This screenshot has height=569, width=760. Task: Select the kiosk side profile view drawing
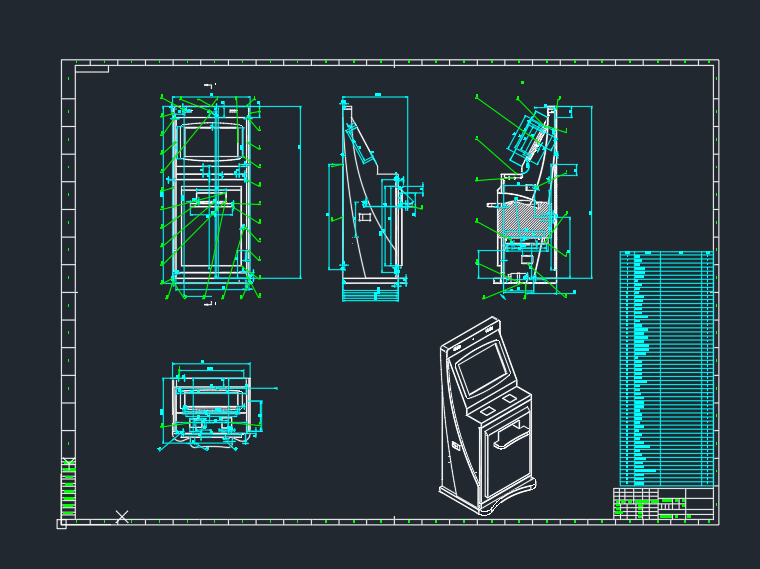[x=376, y=198]
